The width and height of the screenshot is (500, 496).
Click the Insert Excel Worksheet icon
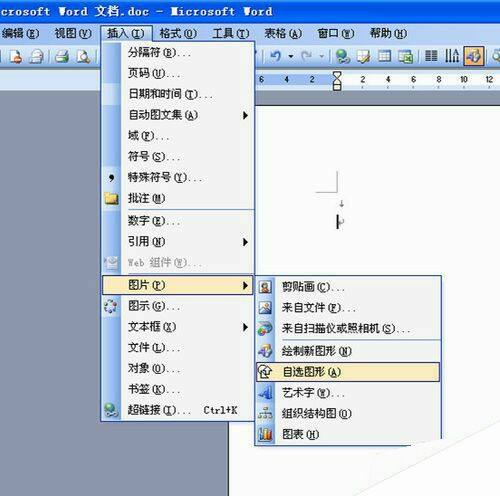[405, 56]
